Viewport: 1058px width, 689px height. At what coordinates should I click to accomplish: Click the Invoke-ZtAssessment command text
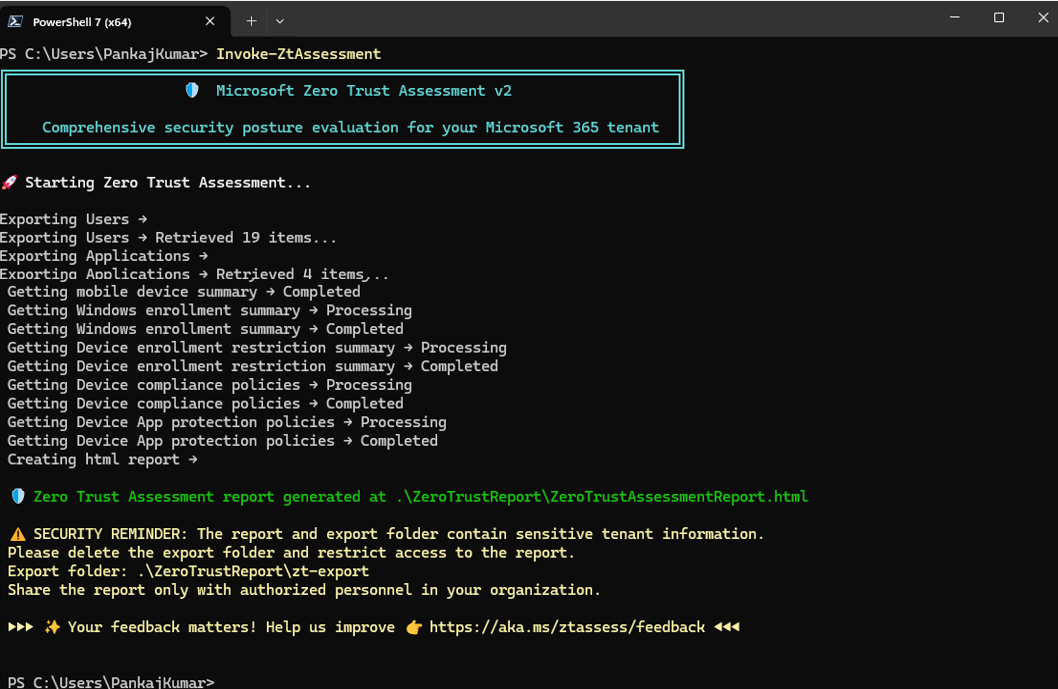pyautogui.click(x=298, y=54)
